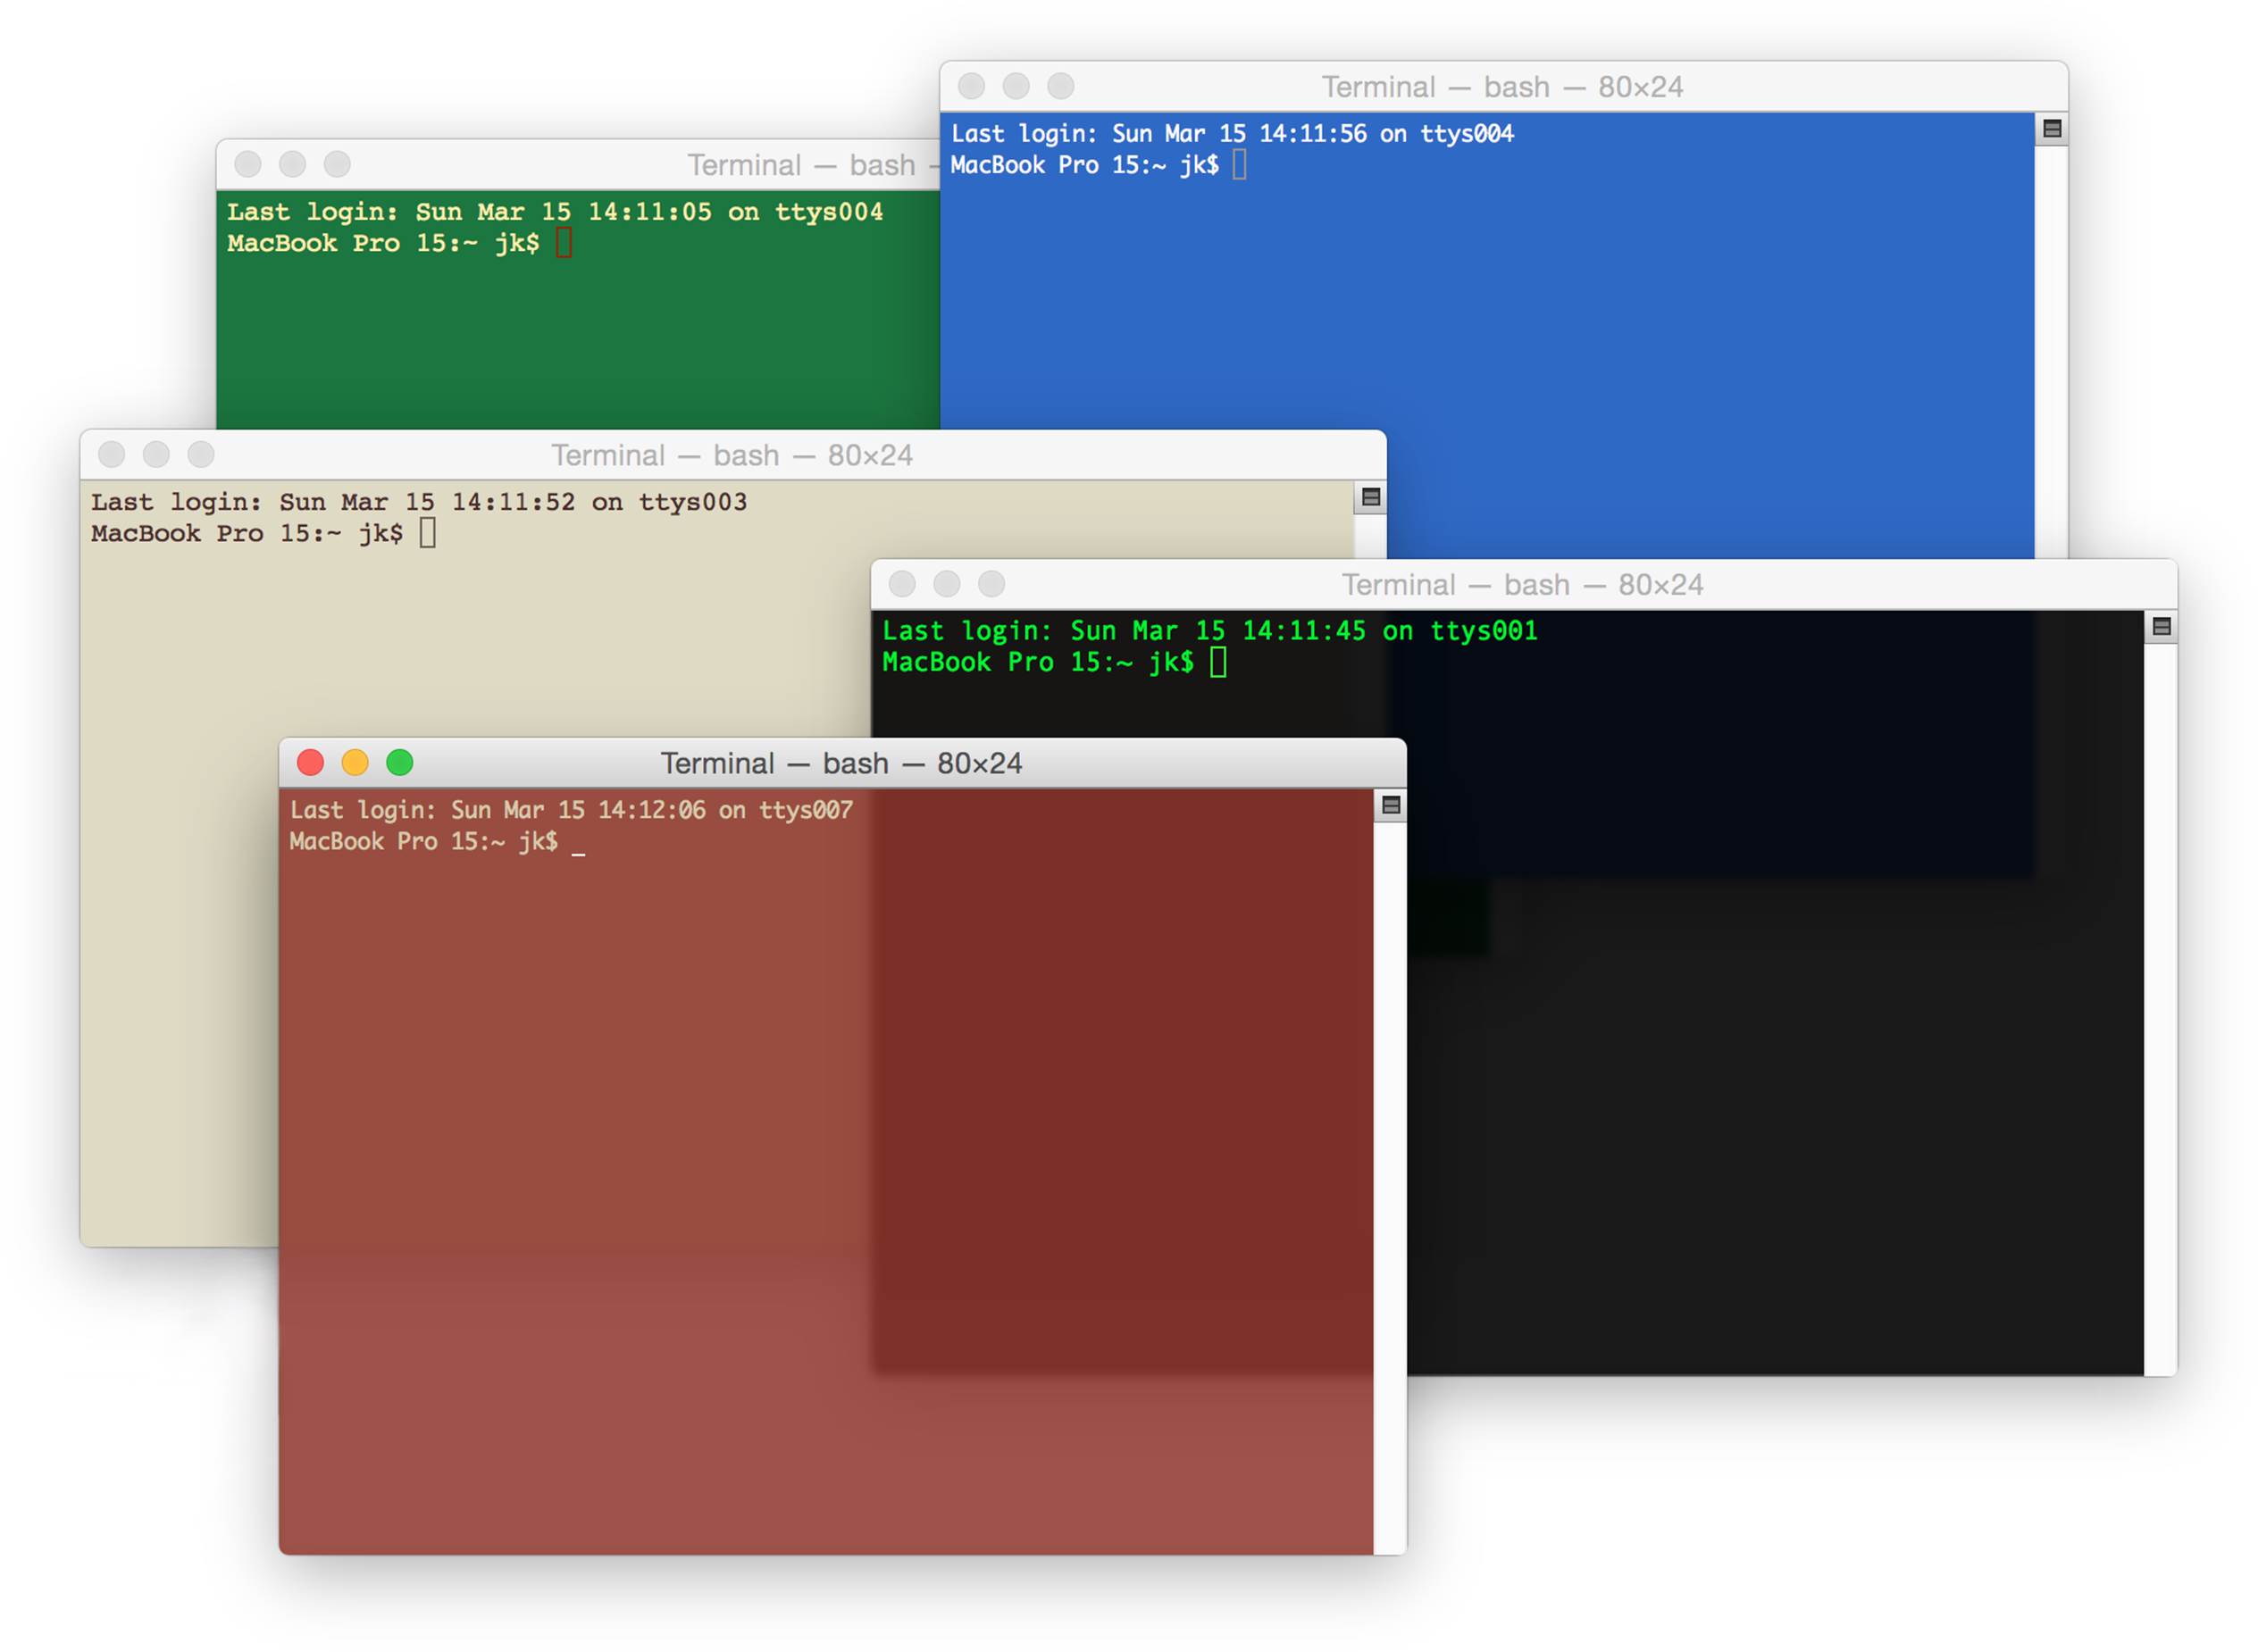Click close button of blue terminal window
2258x1652 pixels.
(971, 86)
